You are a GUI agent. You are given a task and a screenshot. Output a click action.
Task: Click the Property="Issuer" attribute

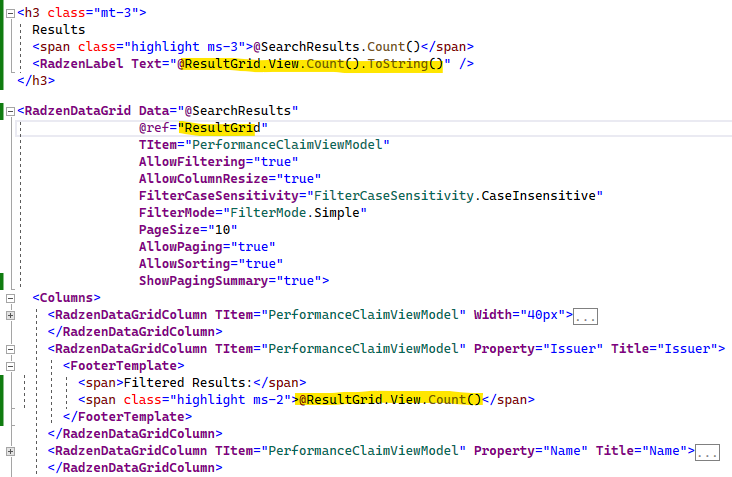coord(538,349)
